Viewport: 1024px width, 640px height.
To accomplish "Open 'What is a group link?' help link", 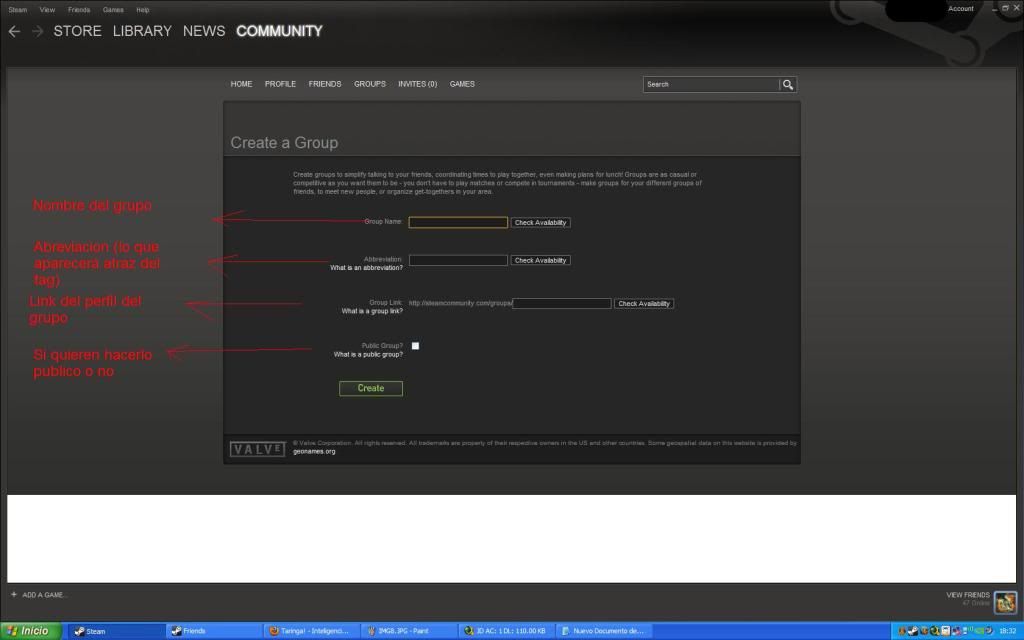I will [x=372, y=312].
